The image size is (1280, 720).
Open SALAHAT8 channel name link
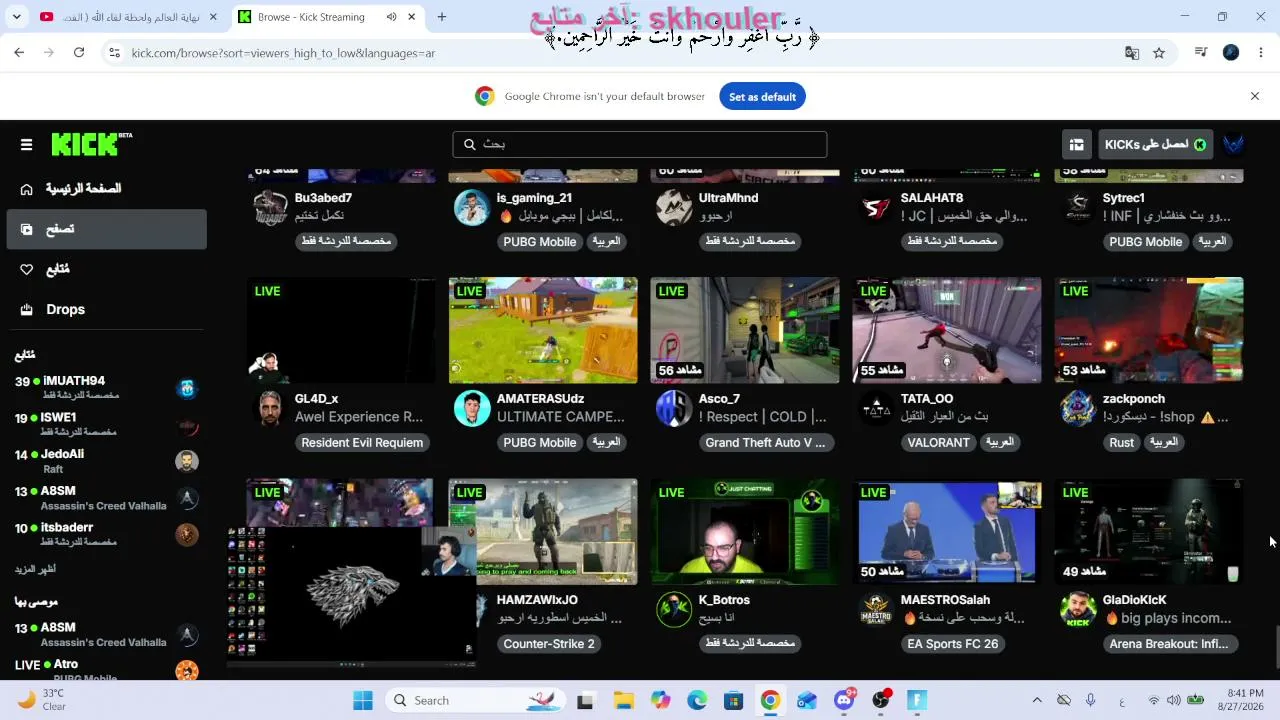(932, 198)
